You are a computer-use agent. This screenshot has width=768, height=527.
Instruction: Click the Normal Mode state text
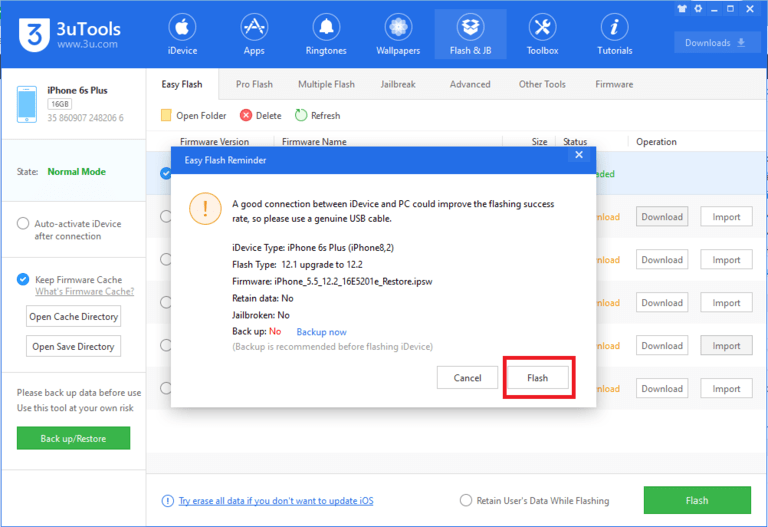[x=76, y=171]
